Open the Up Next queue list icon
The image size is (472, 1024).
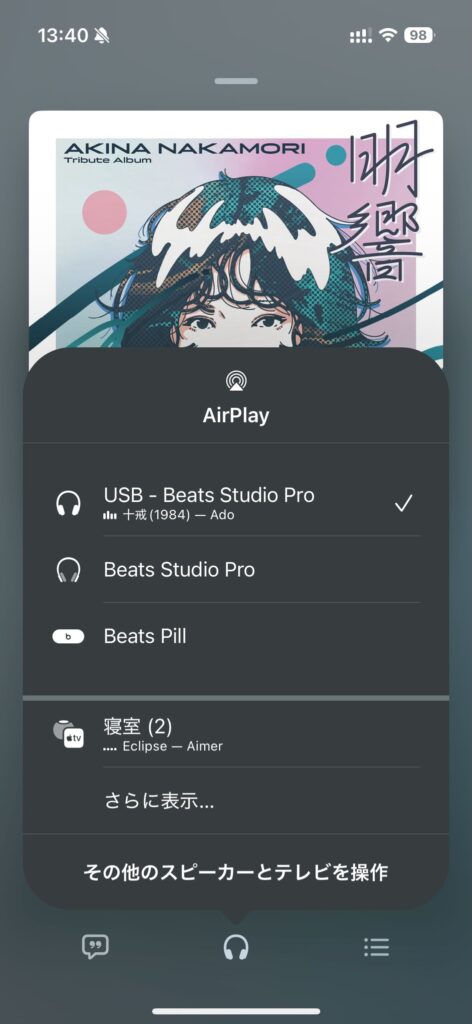(x=377, y=947)
